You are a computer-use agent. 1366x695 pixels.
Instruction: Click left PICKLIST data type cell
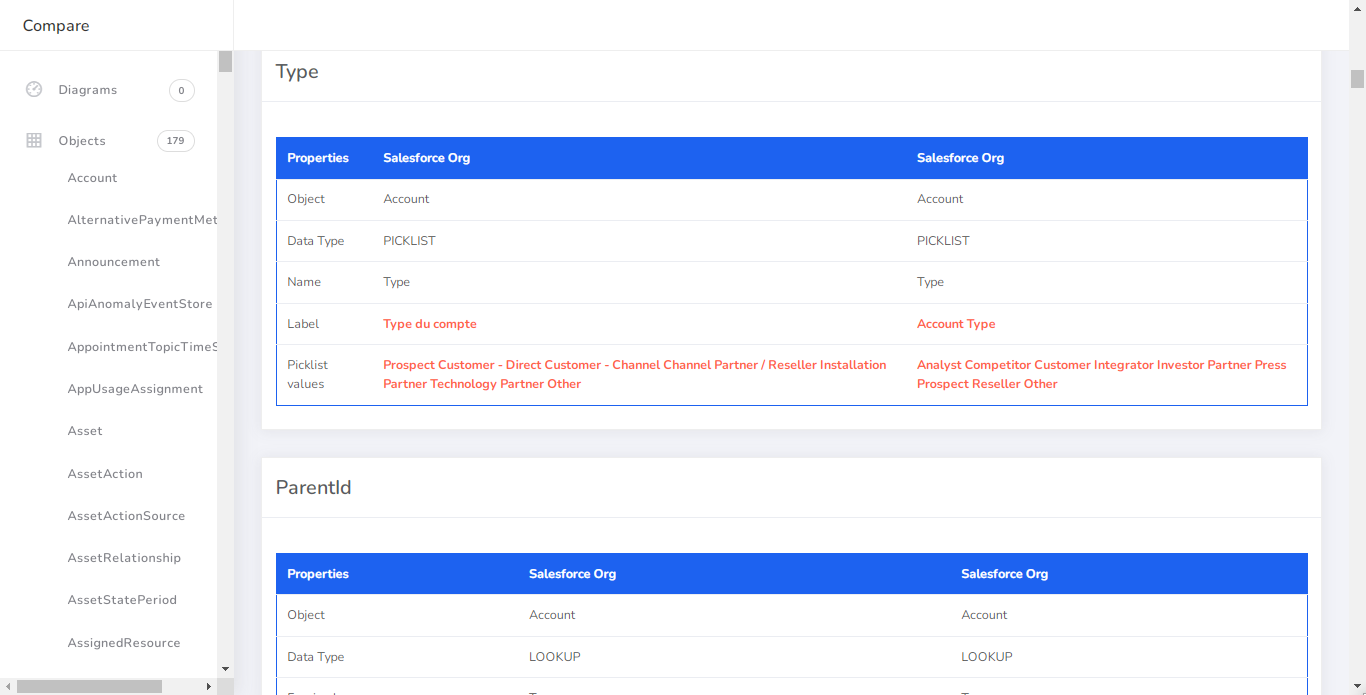pyautogui.click(x=409, y=241)
